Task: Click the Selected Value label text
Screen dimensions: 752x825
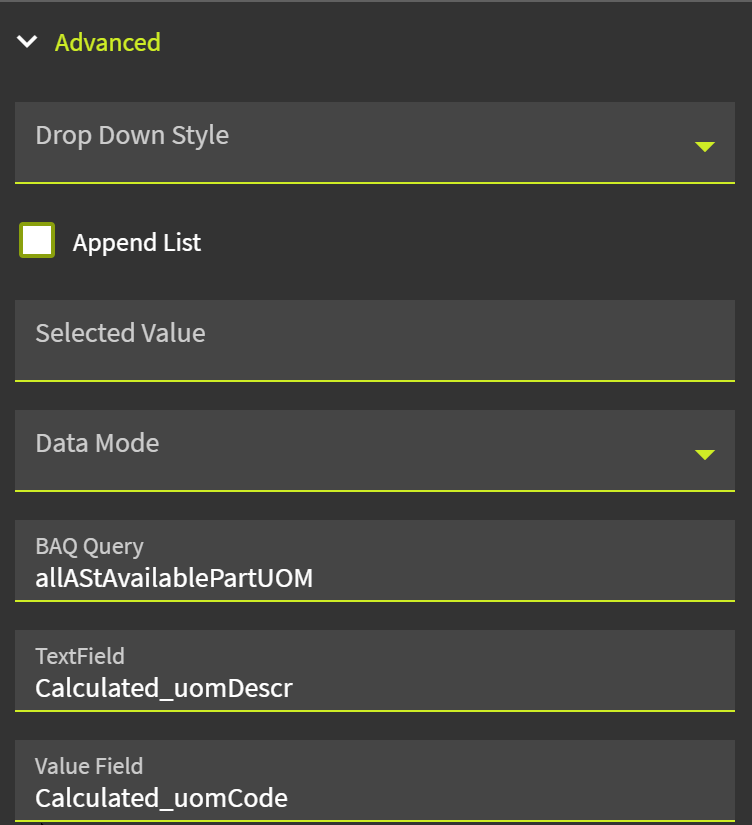Action: pos(120,333)
